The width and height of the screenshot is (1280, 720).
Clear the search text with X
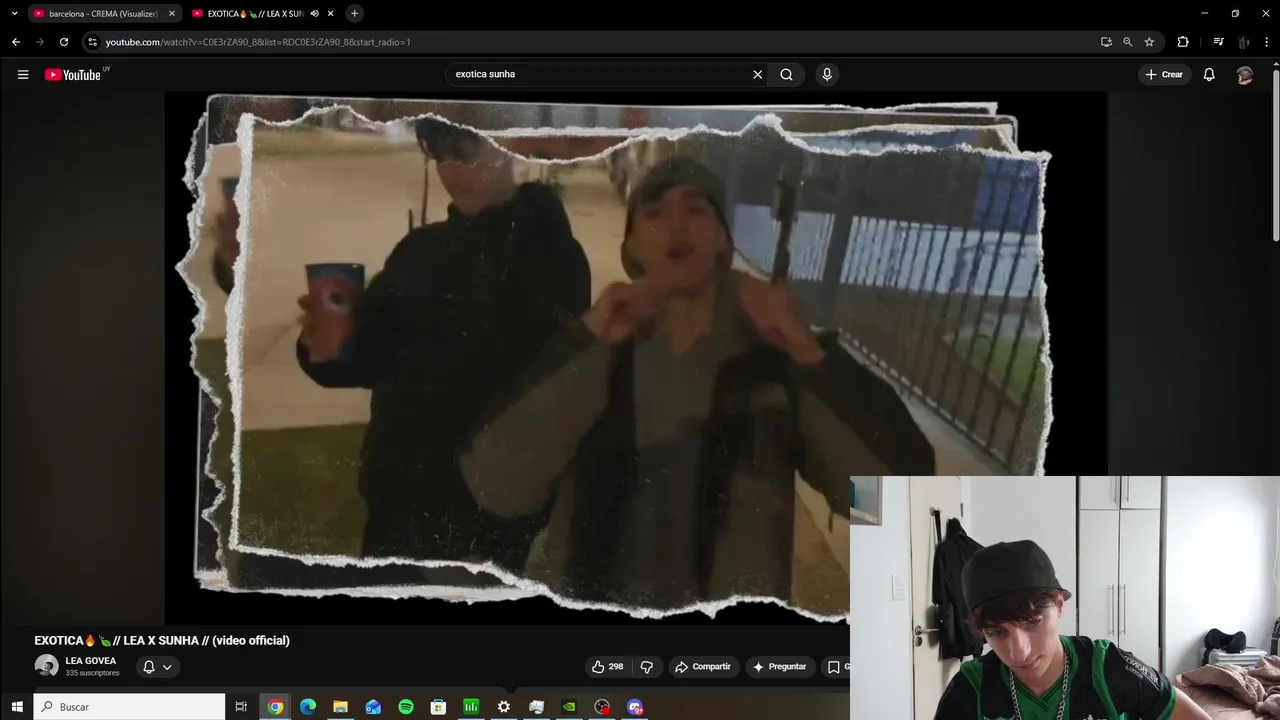(x=758, y=74)
